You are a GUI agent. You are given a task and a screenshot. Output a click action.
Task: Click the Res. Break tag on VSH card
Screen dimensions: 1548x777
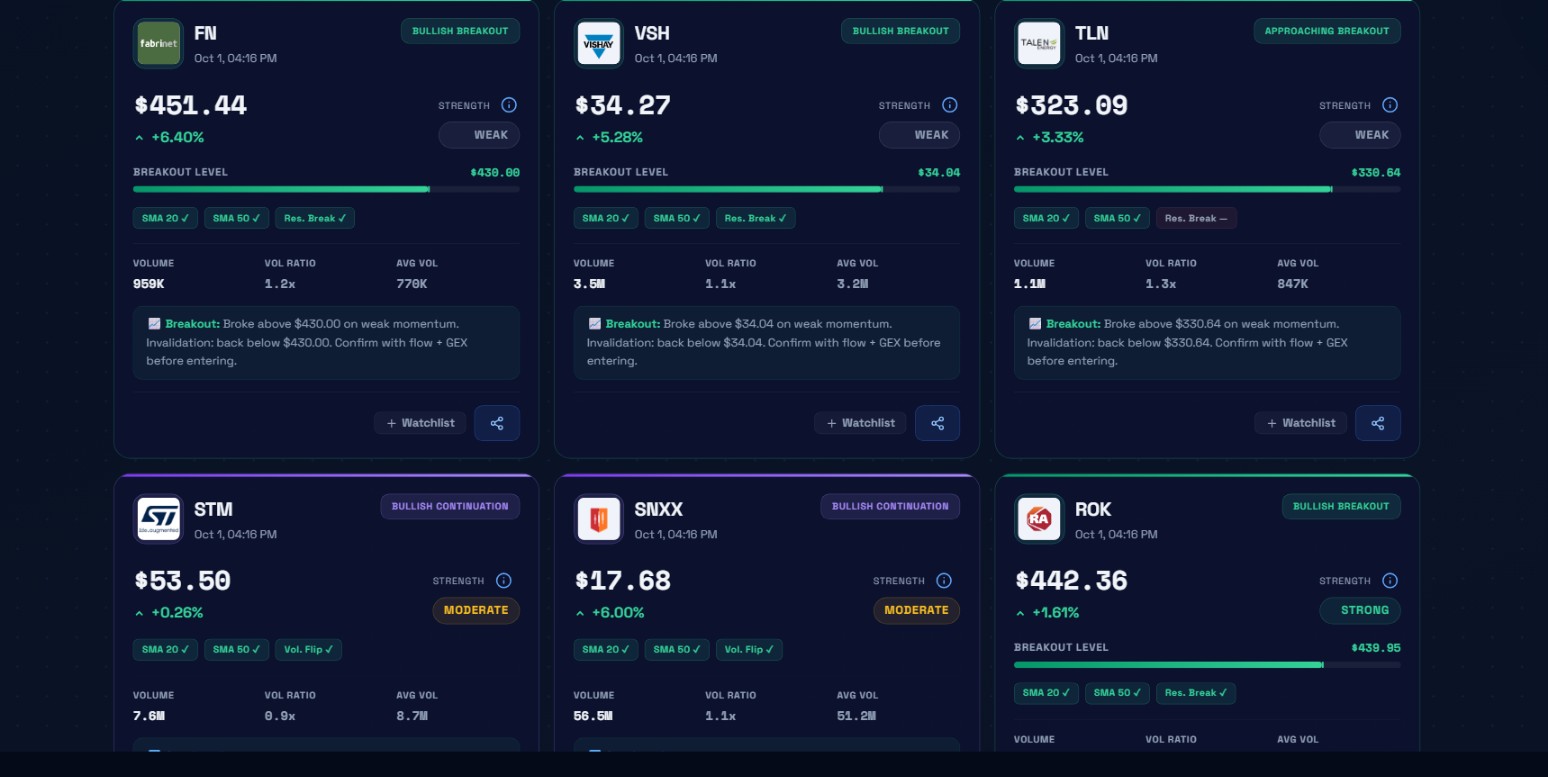tap(756, 218)
